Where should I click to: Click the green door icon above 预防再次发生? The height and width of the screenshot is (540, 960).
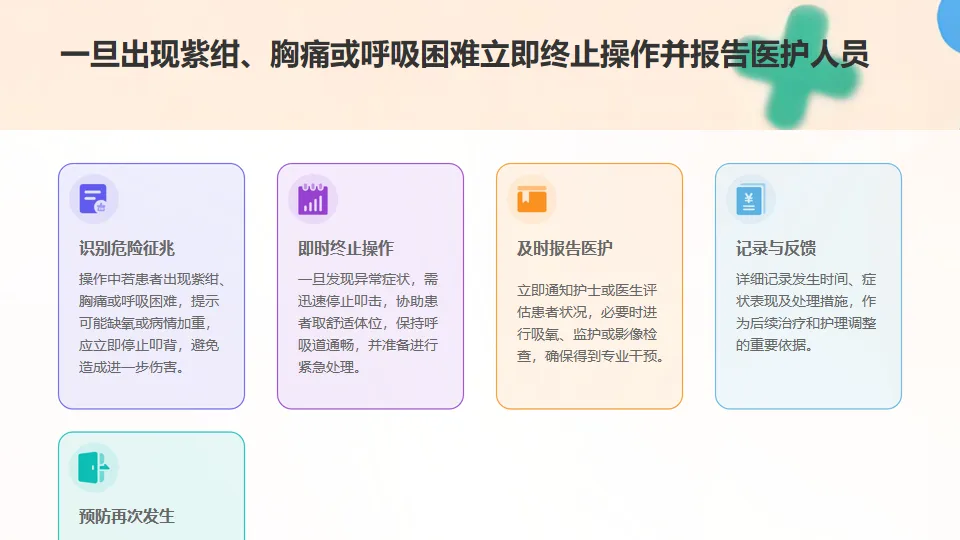tap(94, 468)
